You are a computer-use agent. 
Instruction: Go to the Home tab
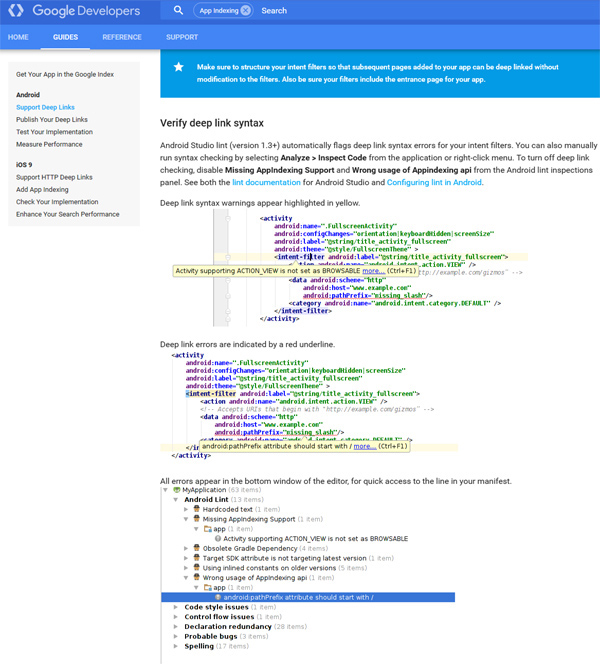18,37
